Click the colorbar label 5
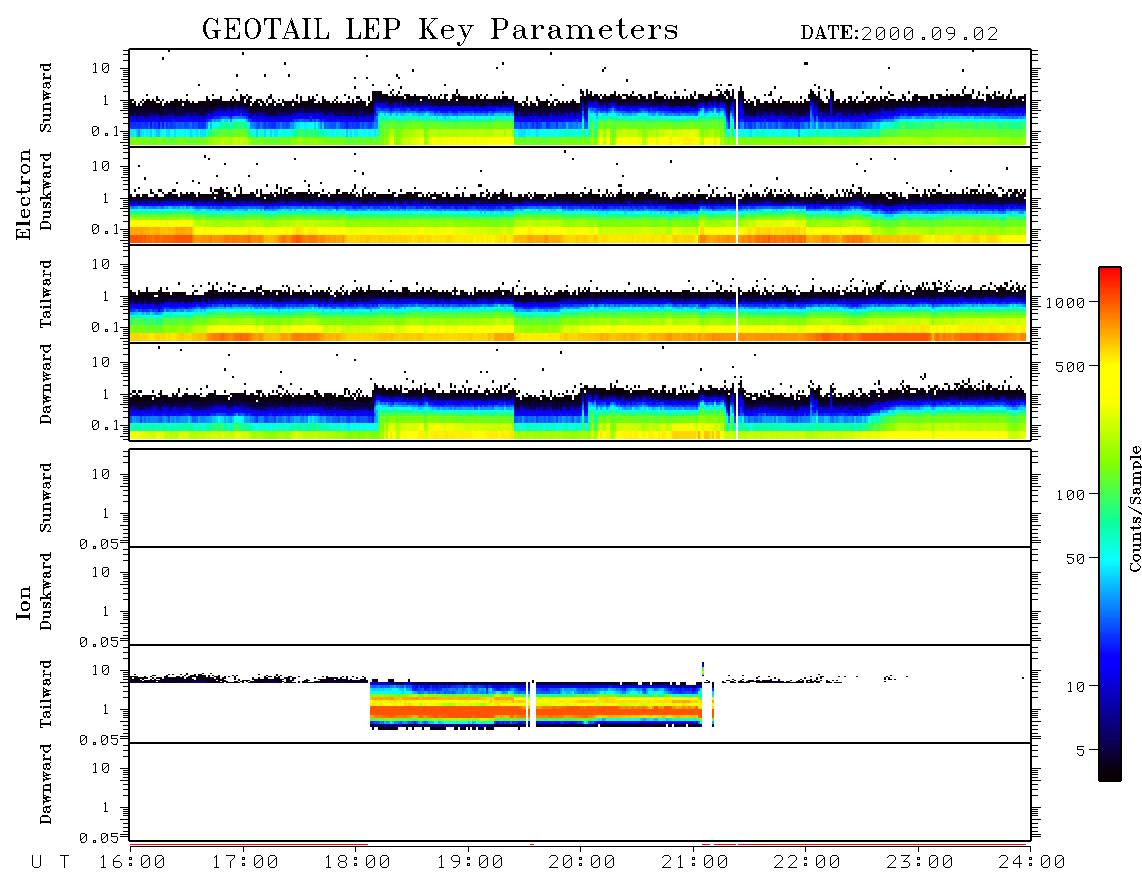Screen dimensions: 1142x880 (x=1081, y=751)
